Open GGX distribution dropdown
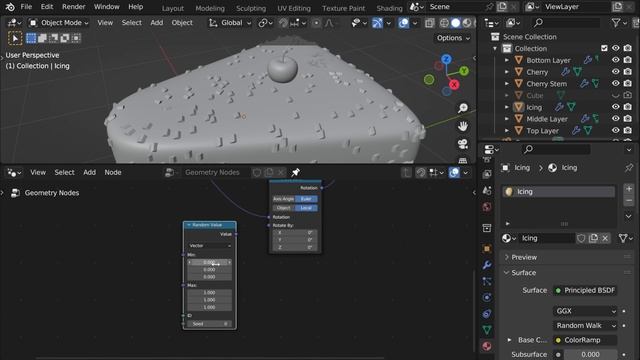640x360 pixels. point(585,311)
